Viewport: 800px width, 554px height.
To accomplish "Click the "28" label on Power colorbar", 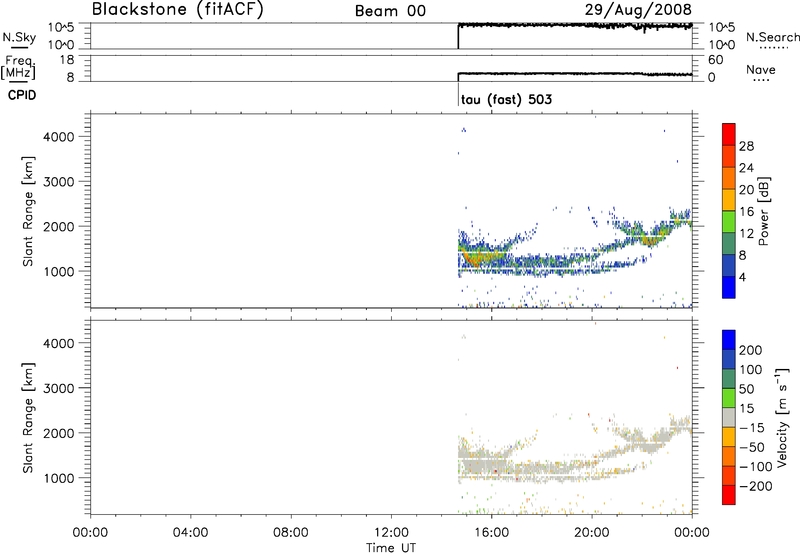I will click(746, 146).
